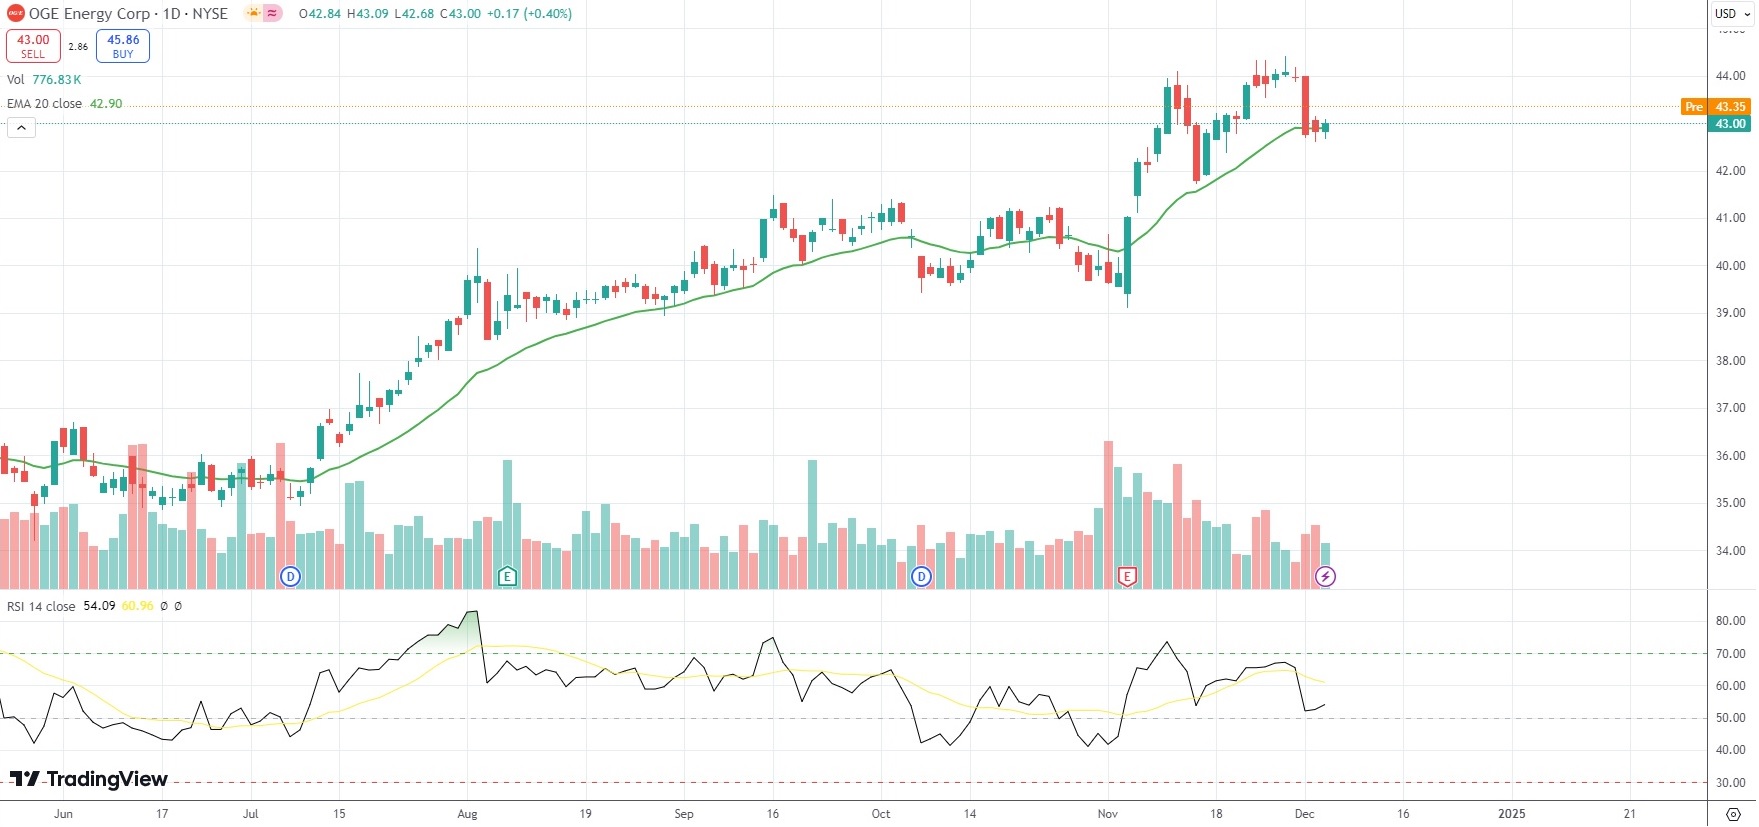
Task: Click the Dec label on the time axis
Action: pyautogui.click(x=1304, y=814)
